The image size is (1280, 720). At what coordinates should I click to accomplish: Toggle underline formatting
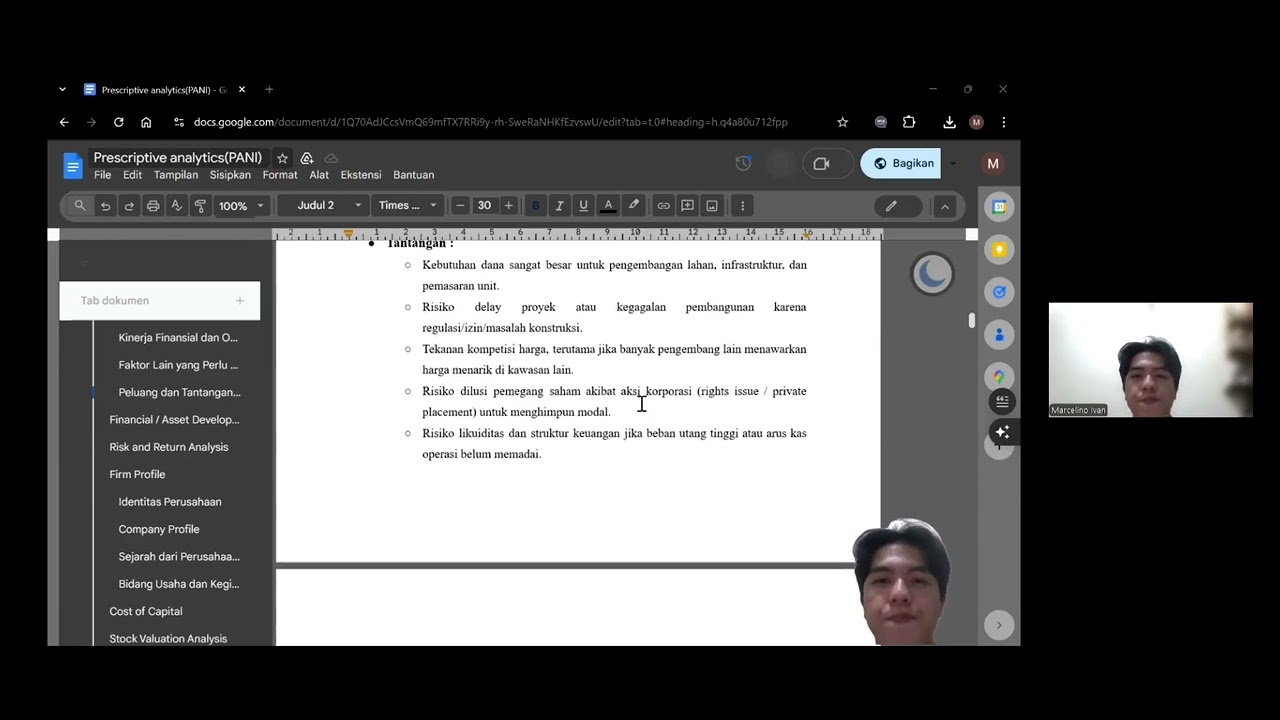[583, 206]
